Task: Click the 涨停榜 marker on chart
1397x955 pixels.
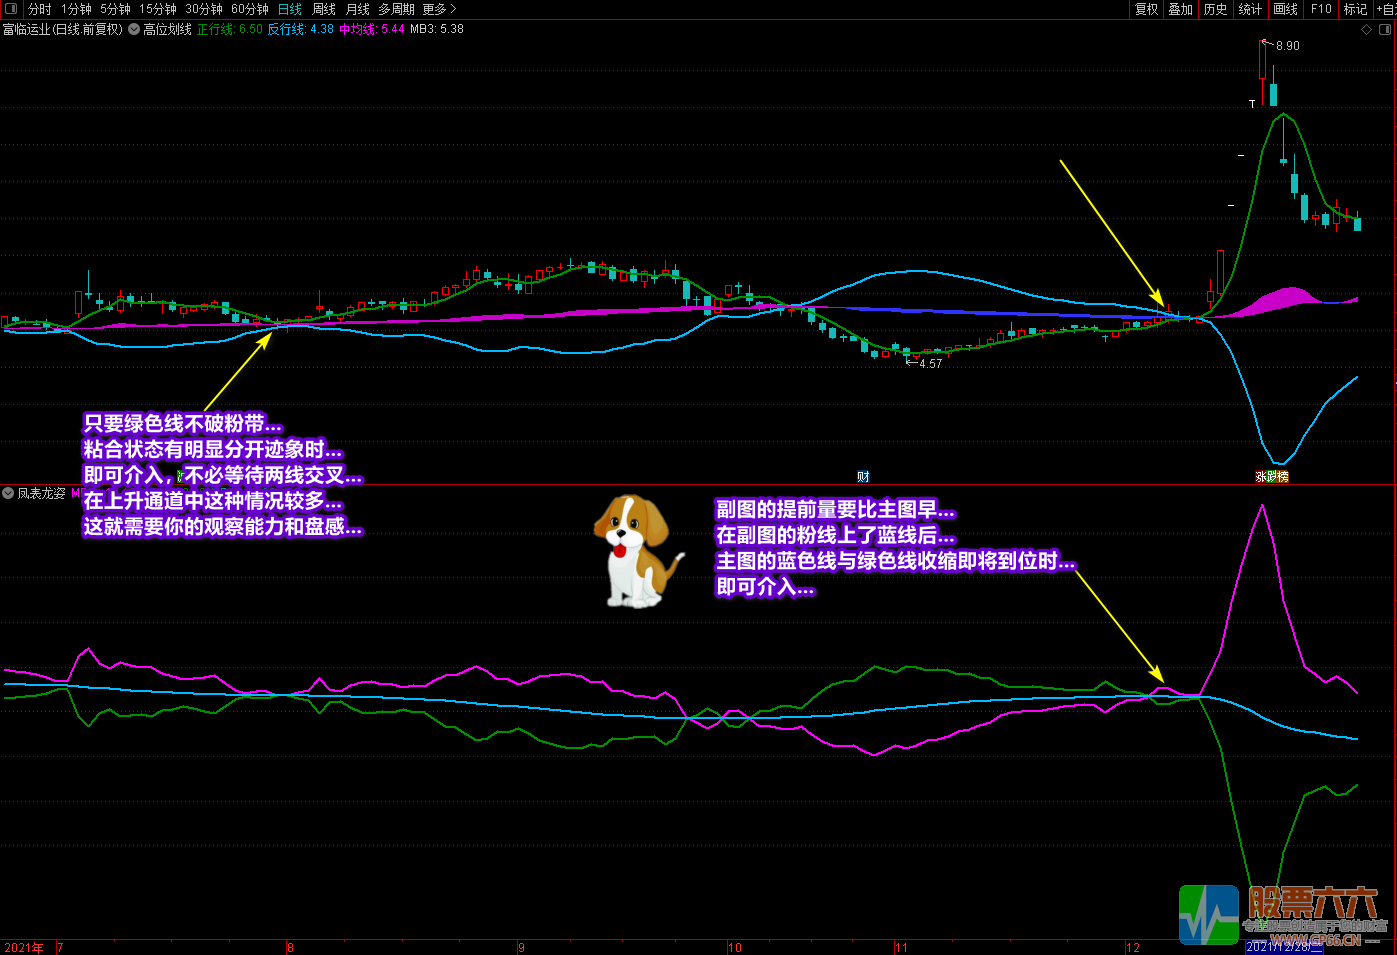Action: pyautogui.click(x=1272, y=477)
